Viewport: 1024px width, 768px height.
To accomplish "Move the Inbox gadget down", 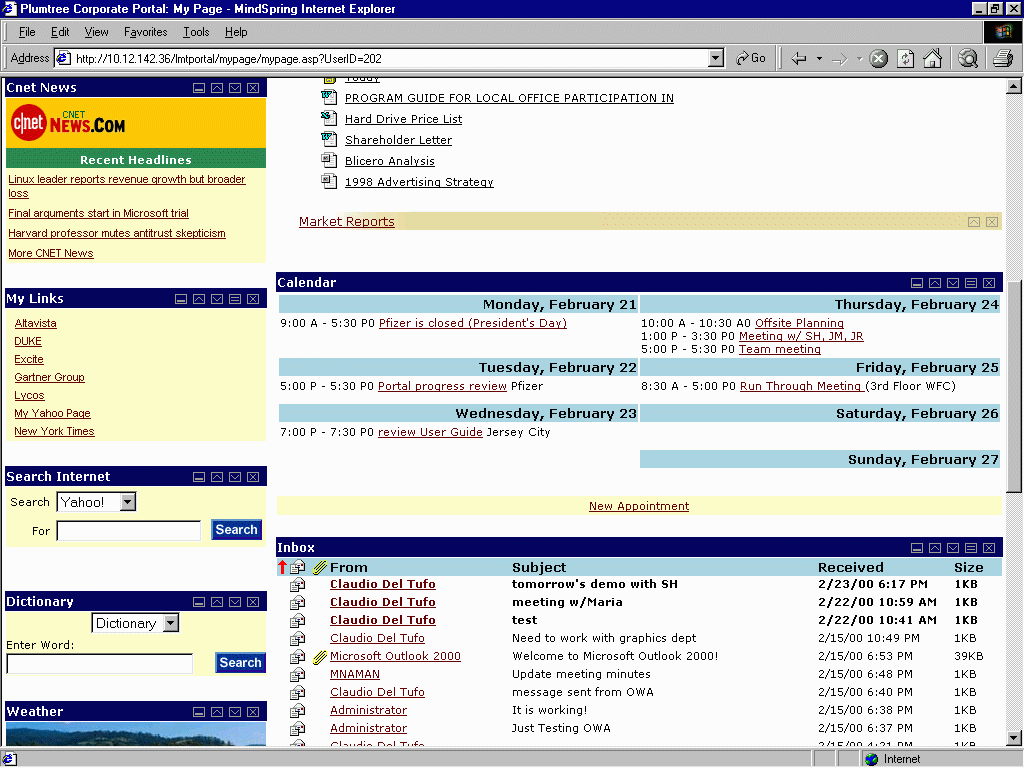I will [x=953, y=548].
